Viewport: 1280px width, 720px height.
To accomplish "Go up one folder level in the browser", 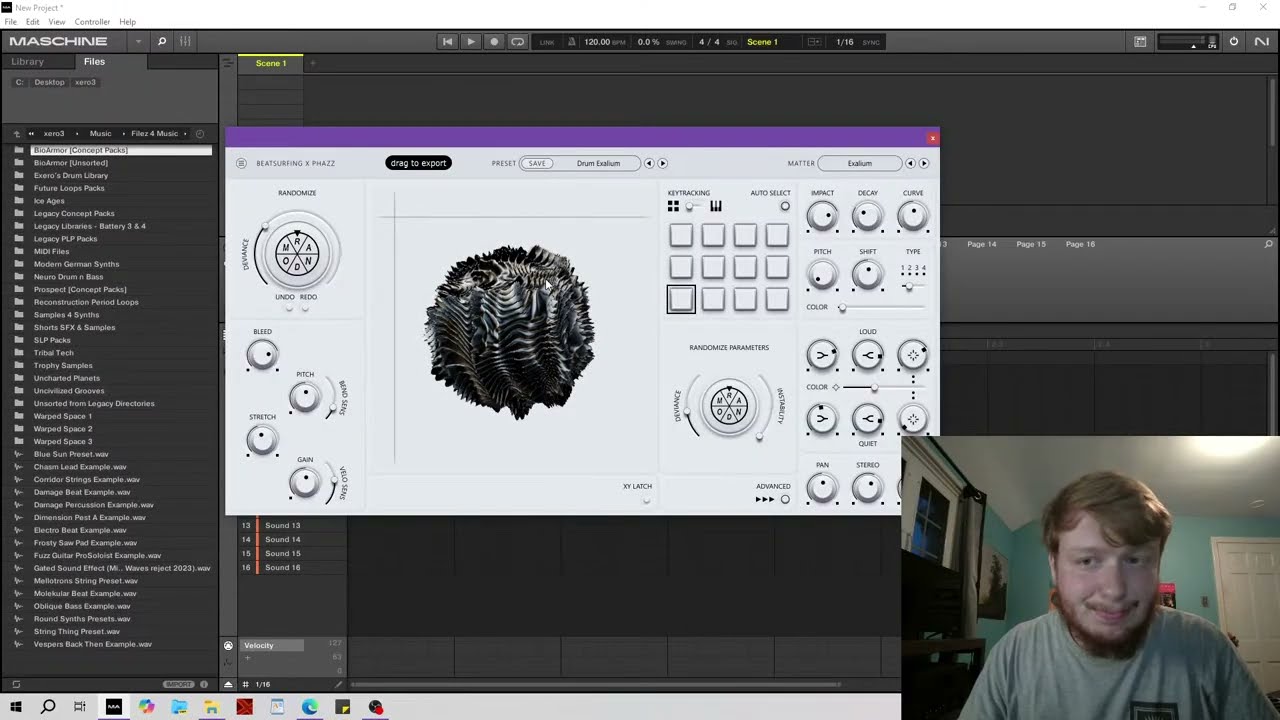I will coord(16,133).
